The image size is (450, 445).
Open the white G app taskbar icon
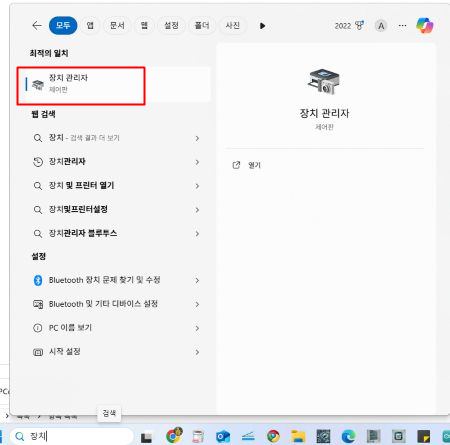click(398, 436)
